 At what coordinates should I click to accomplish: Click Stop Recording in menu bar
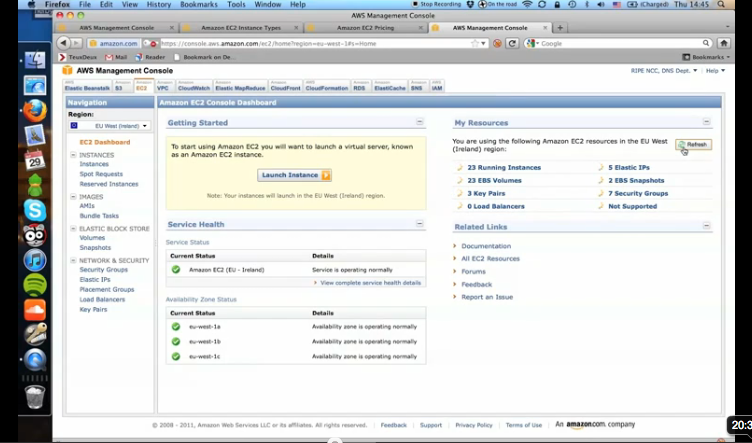pos(436,4)
